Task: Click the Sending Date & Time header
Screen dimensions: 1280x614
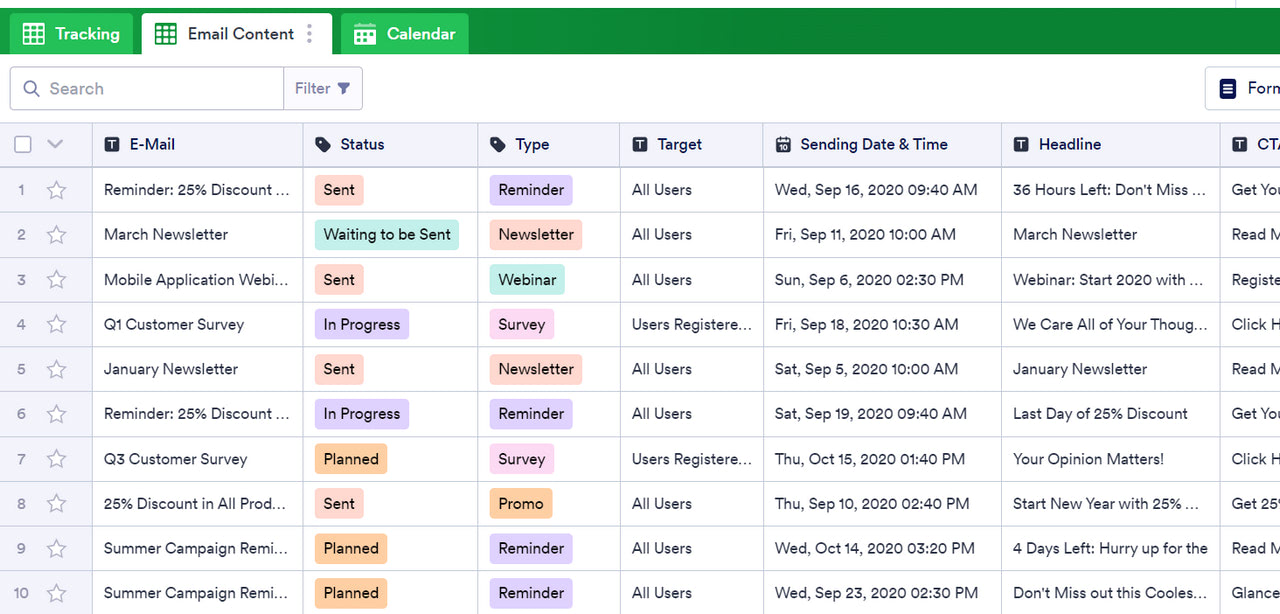Action: (882, 144)
